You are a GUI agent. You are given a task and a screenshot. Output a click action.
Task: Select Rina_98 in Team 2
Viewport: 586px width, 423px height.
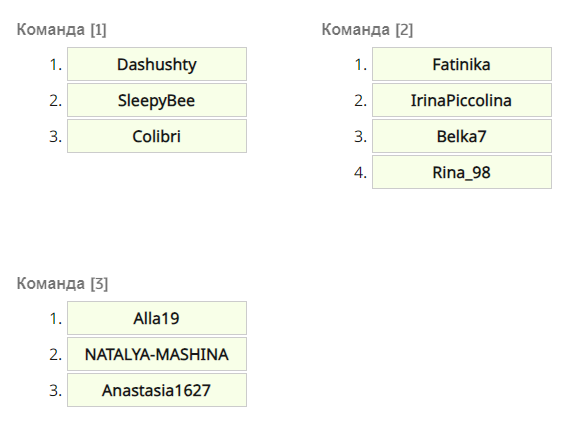(462, 172)
